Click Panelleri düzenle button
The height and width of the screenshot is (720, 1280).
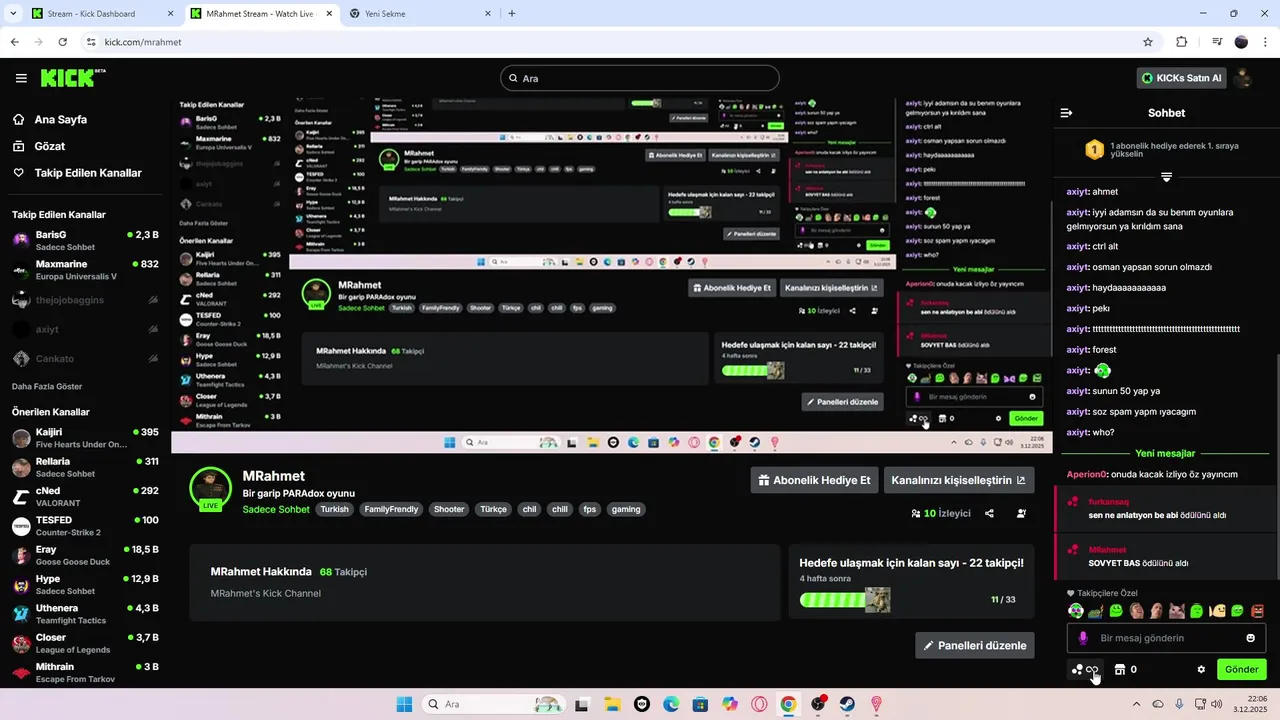(975, 645)
